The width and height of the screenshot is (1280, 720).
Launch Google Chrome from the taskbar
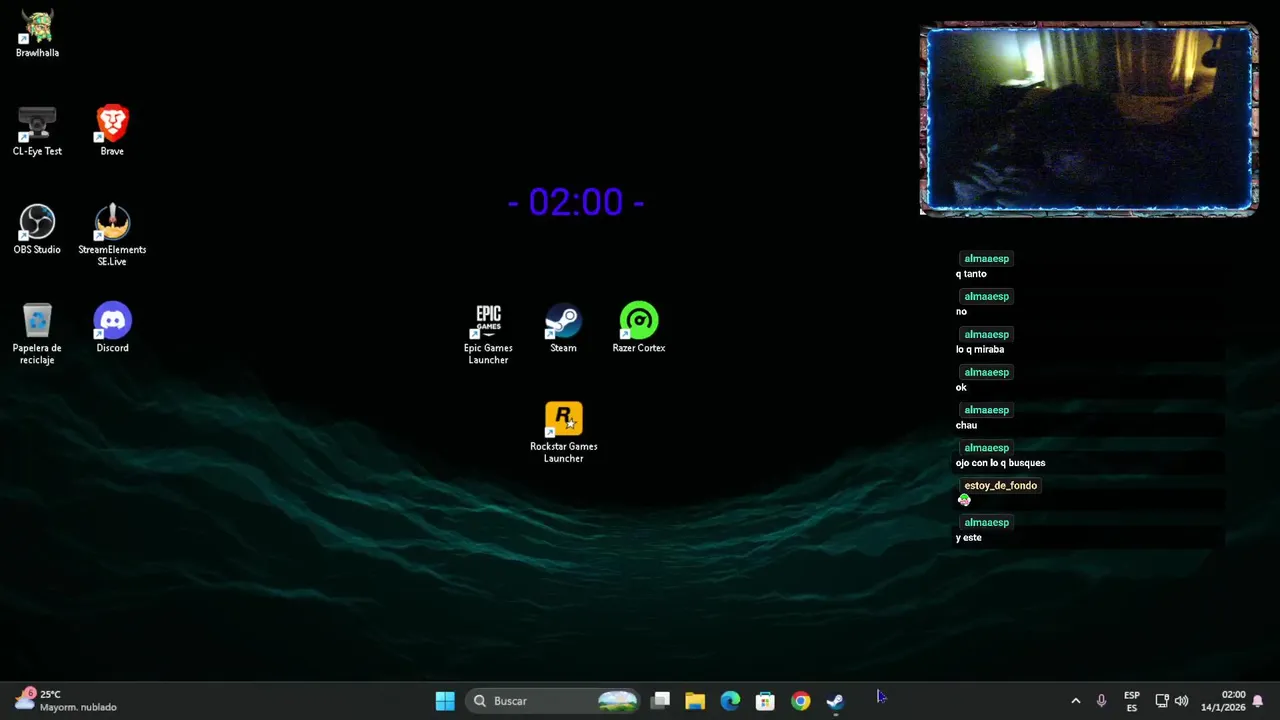tap(800, 701)
